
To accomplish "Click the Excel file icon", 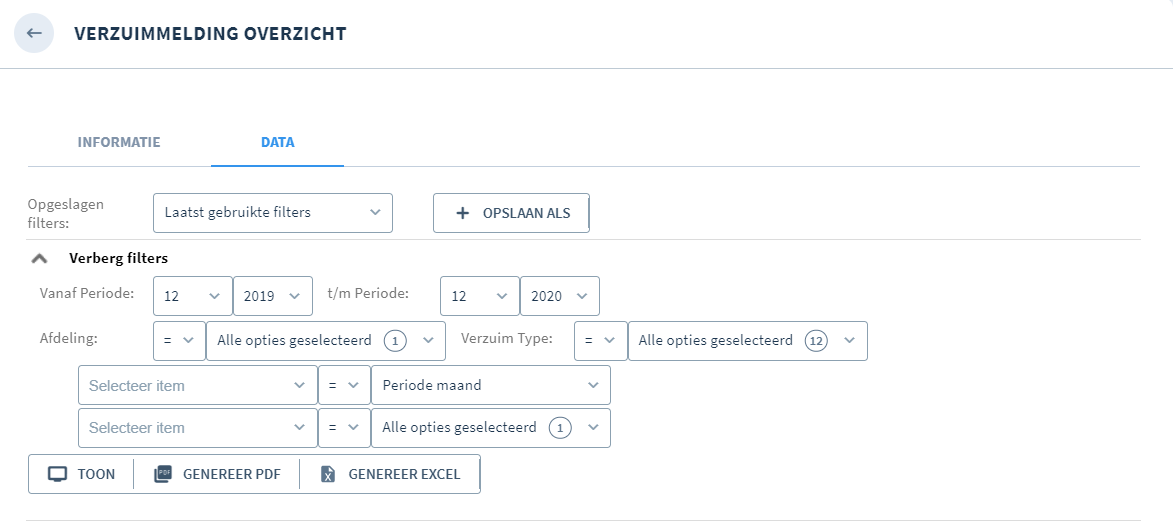I will (x=328, y=475).
